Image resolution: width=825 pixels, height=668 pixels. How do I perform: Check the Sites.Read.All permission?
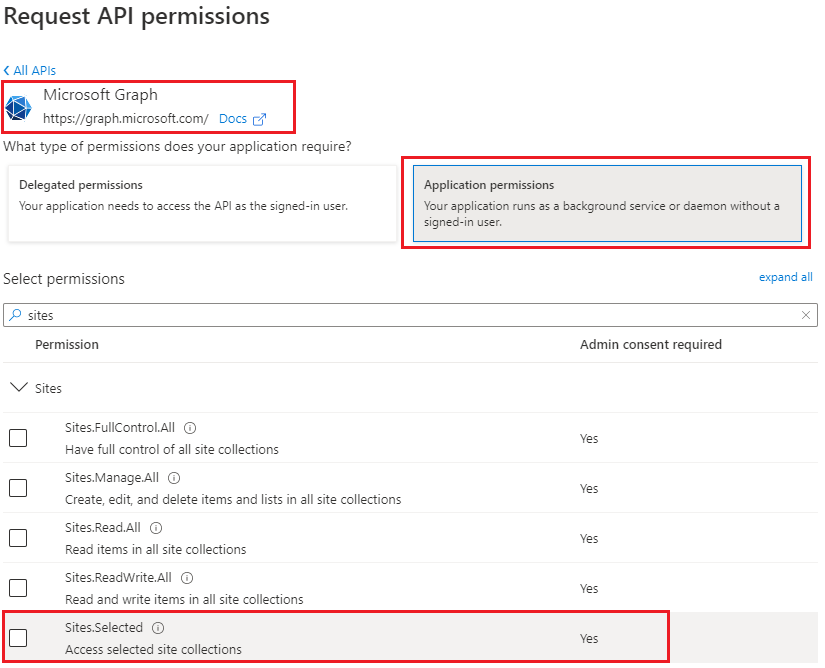pyautogui.click(x=18, y=538)
